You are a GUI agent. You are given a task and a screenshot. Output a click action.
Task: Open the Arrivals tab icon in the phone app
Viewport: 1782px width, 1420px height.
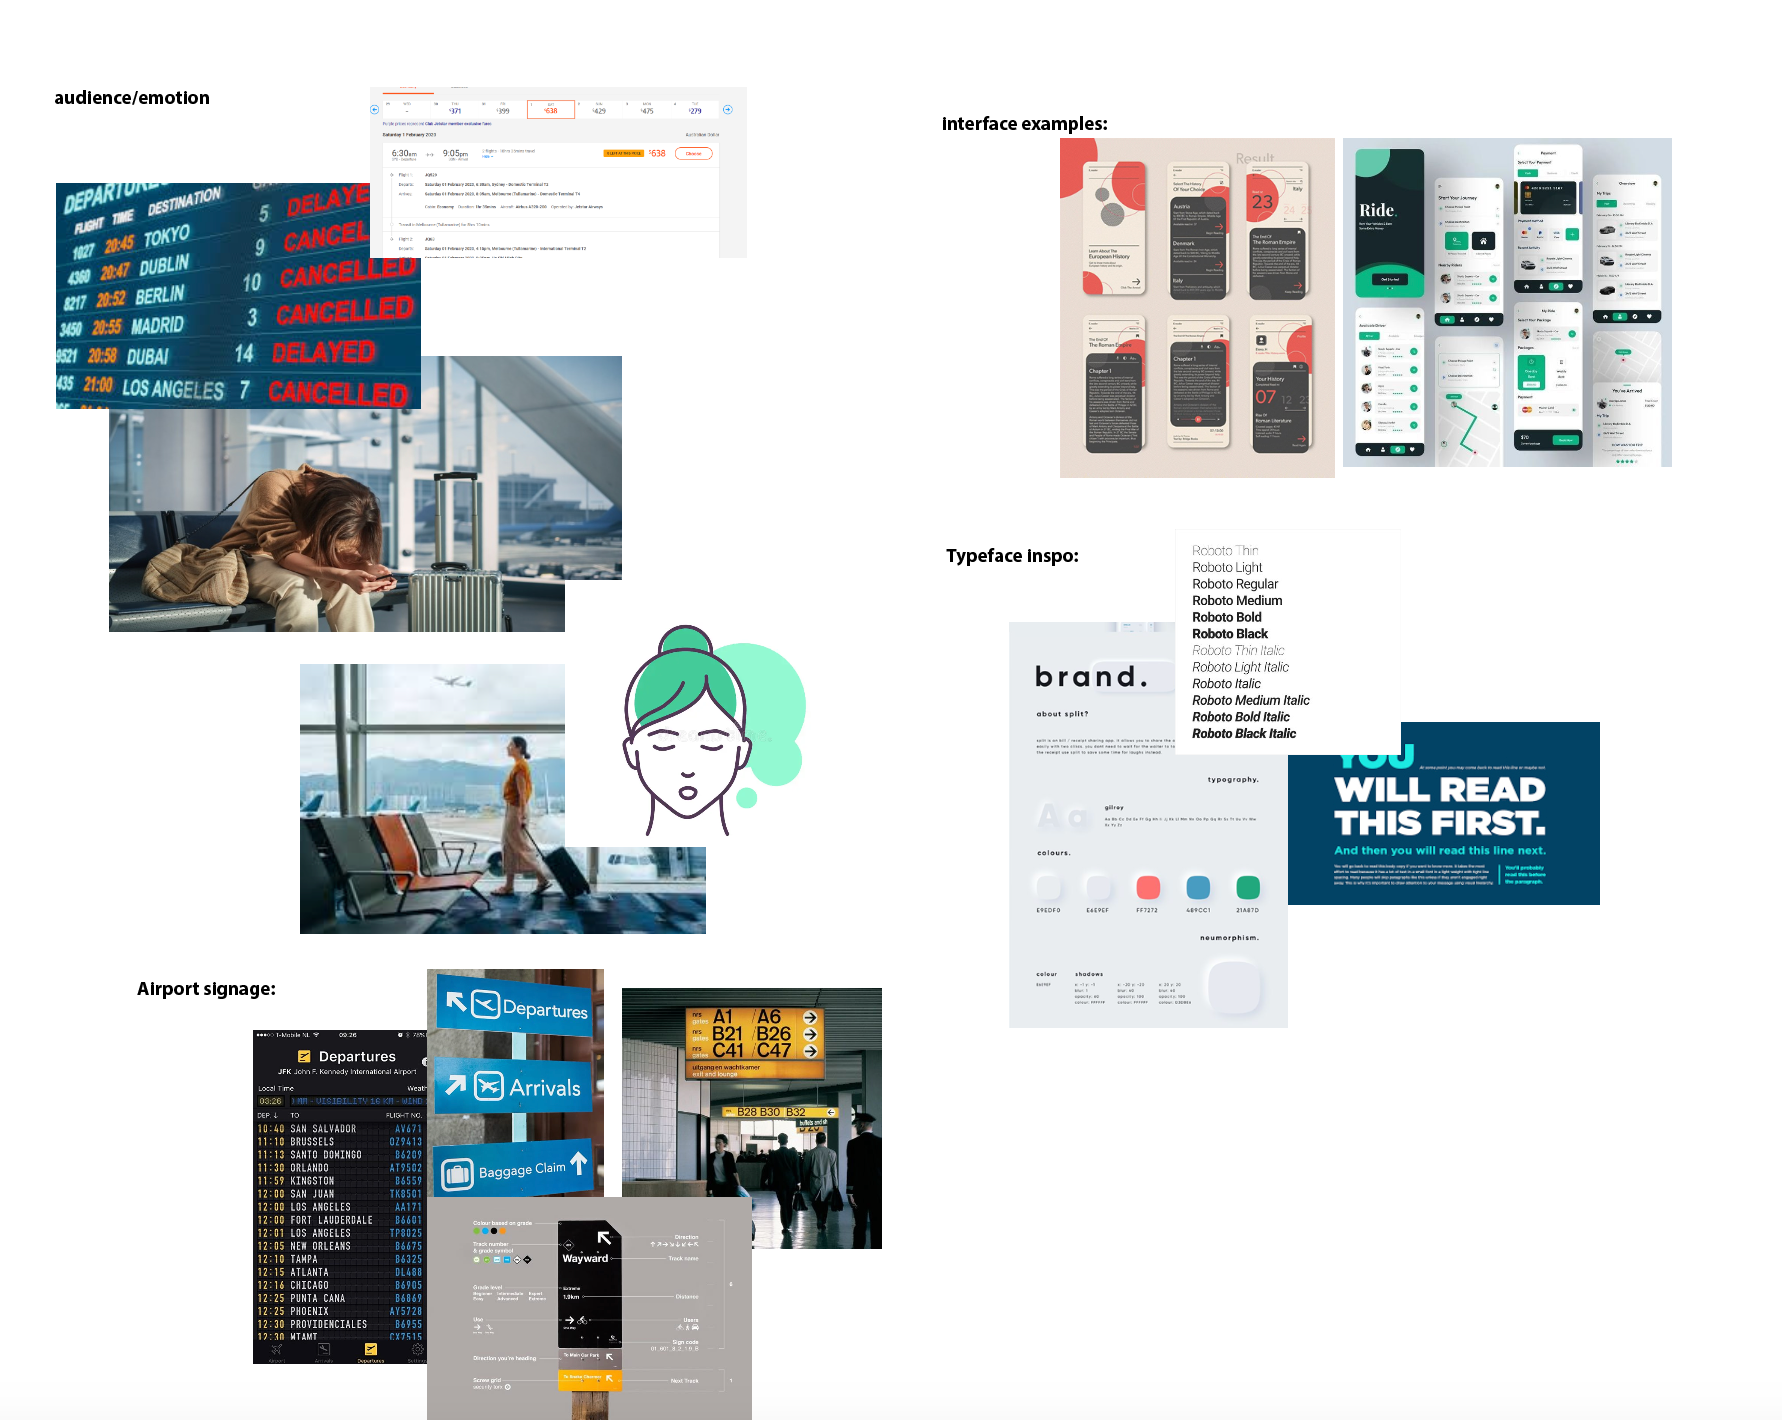point(324,1351)
